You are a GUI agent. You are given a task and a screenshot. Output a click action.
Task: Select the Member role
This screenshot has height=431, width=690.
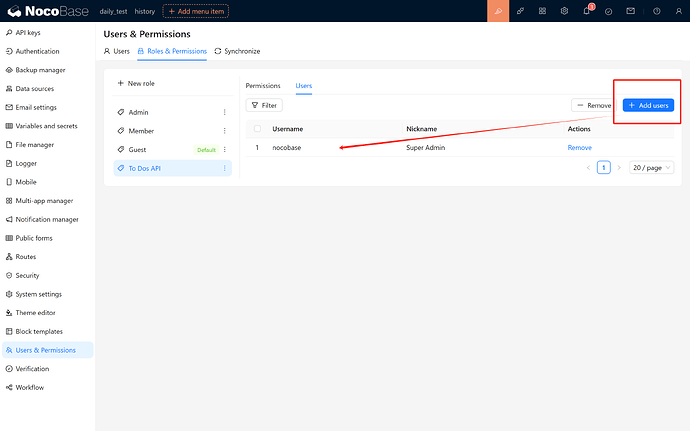[172, 131]
